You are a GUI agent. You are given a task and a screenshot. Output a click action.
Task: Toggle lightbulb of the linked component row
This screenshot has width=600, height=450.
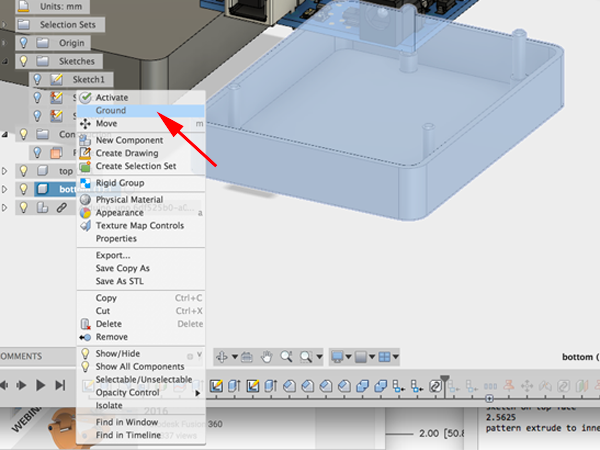pyautogui.click(x=24, y=207)
